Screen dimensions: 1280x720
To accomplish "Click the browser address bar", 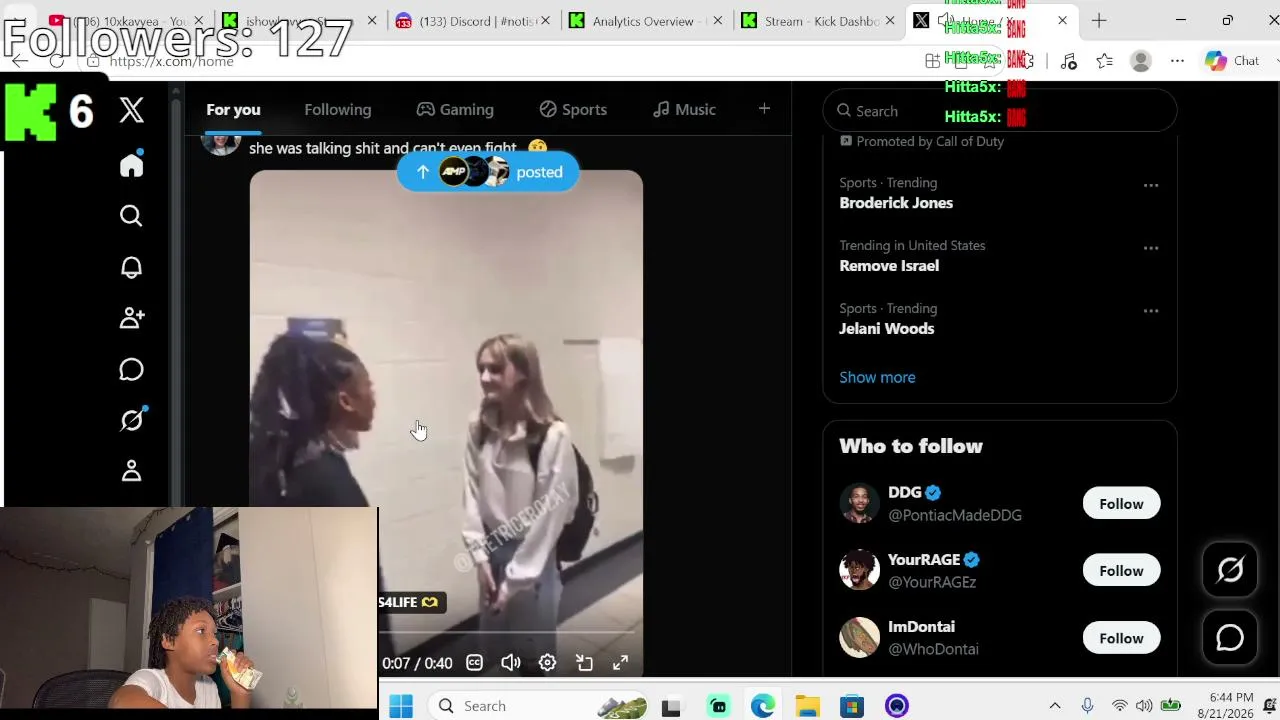I will [x=500, y=61].
